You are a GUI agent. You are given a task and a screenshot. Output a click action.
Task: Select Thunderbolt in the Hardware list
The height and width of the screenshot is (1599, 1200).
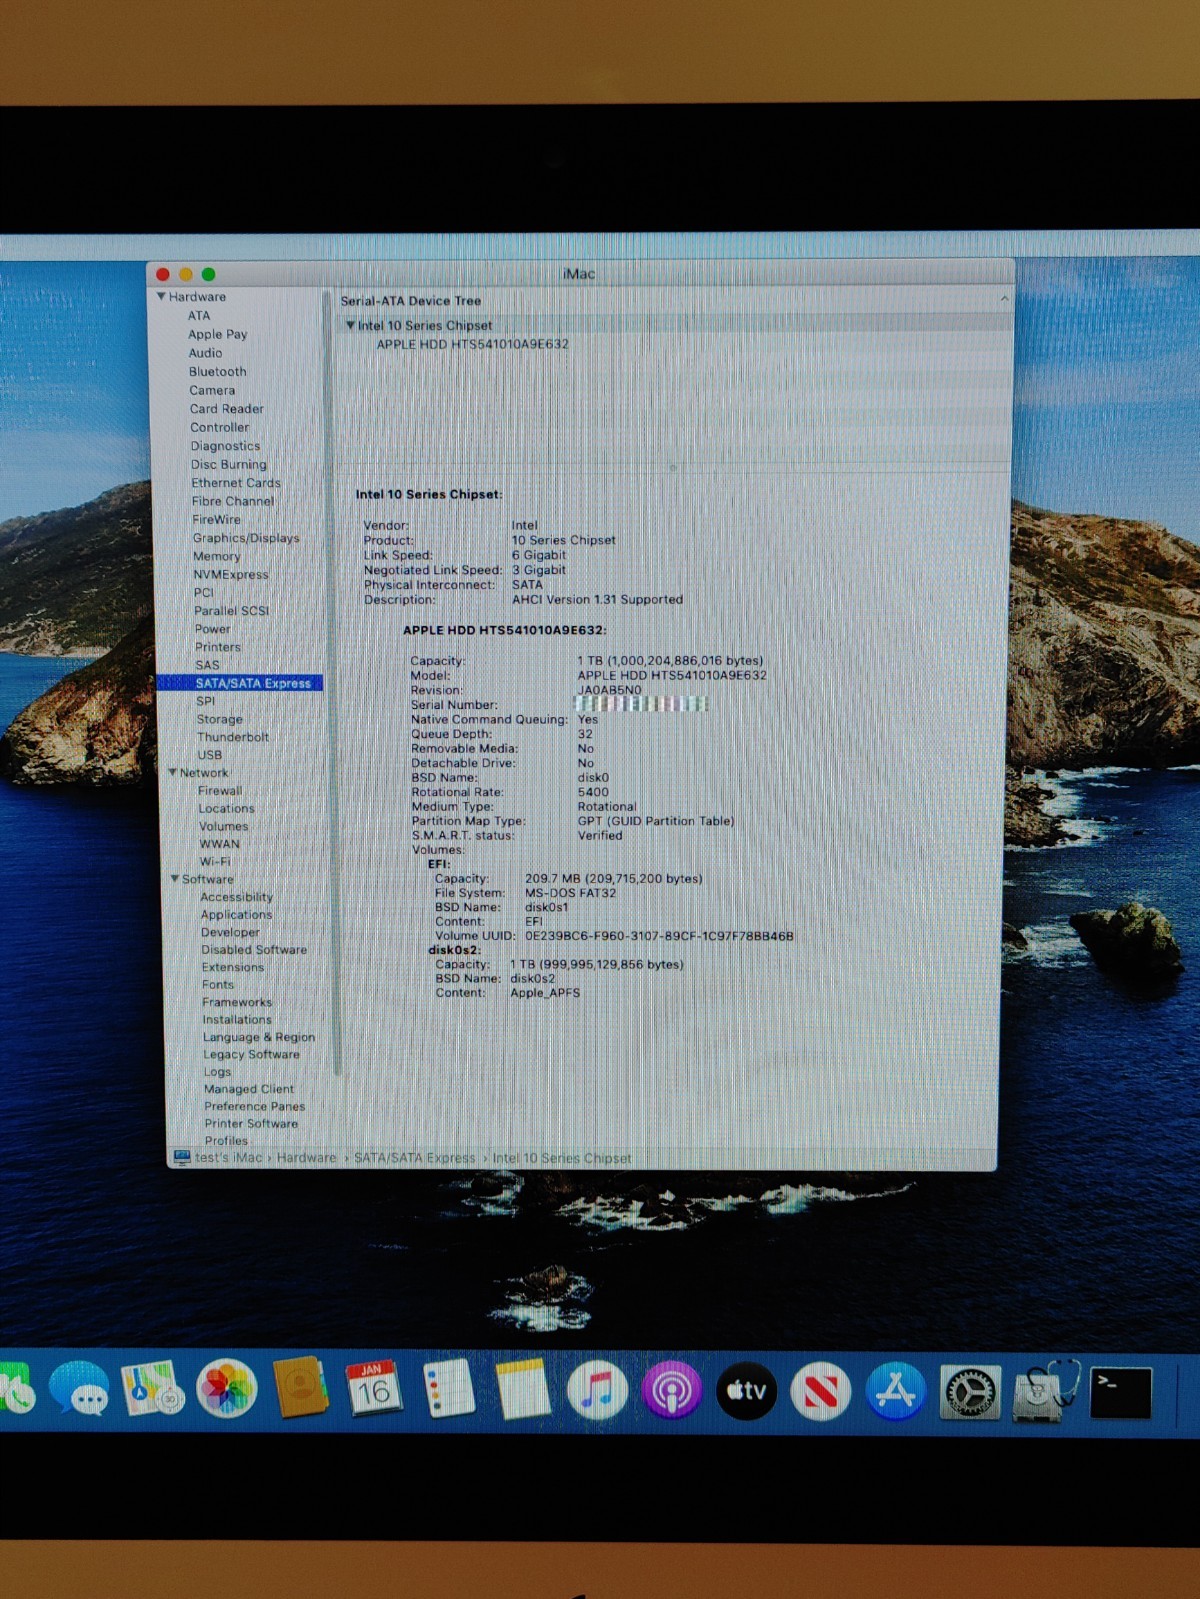(232, 737)
